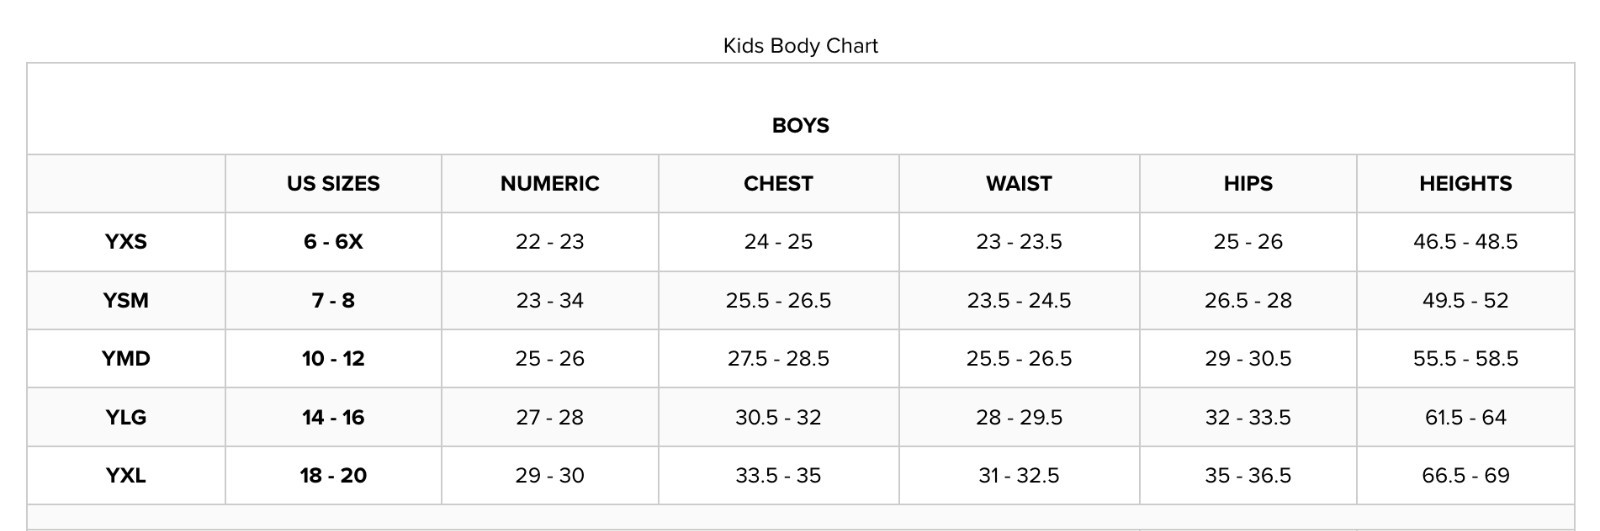Select the YLG hips value 32 - 33.5
This screenshot has width=1600, height=531.
[x=1247, y=418]
